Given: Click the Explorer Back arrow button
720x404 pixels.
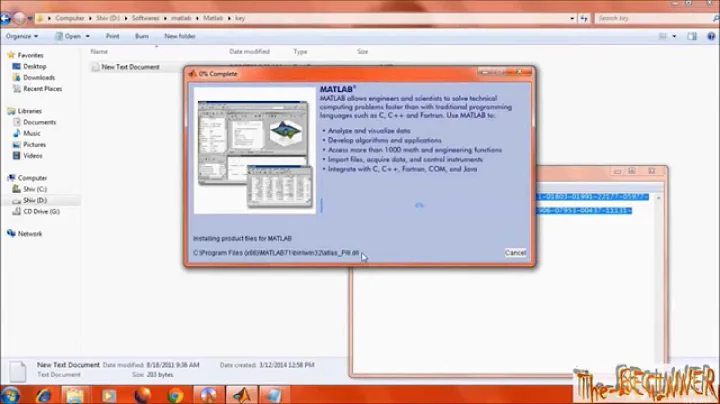Looking at the screenshot, I should click(6, 18).
